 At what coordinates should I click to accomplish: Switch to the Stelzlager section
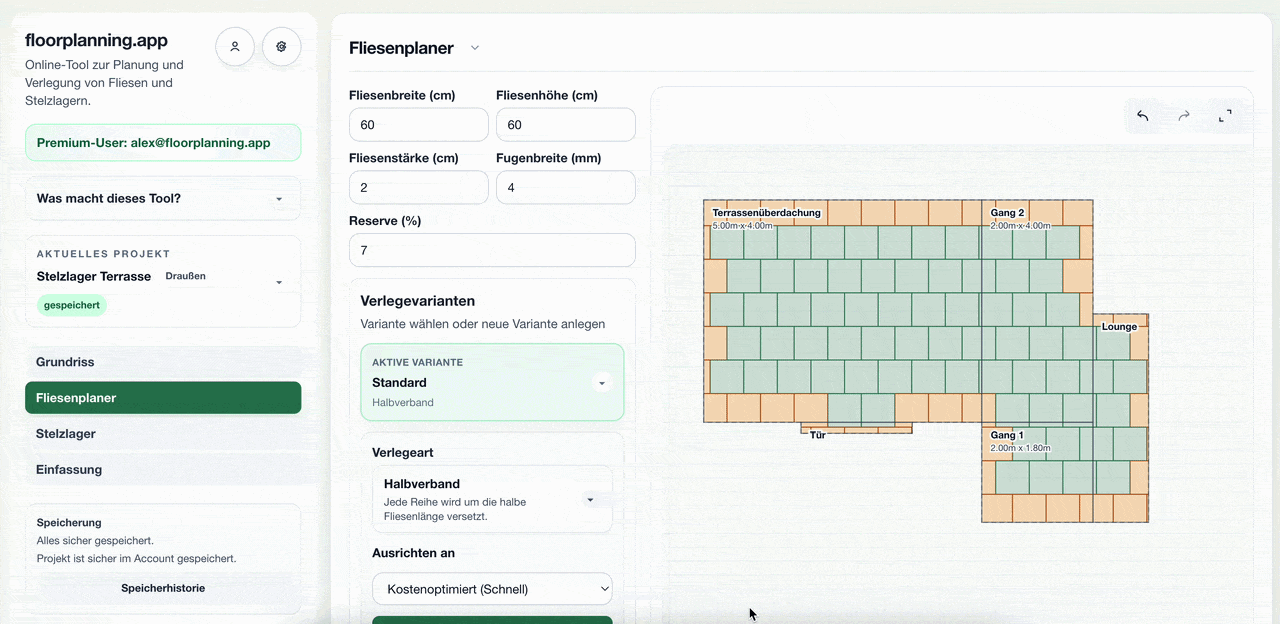163,434
